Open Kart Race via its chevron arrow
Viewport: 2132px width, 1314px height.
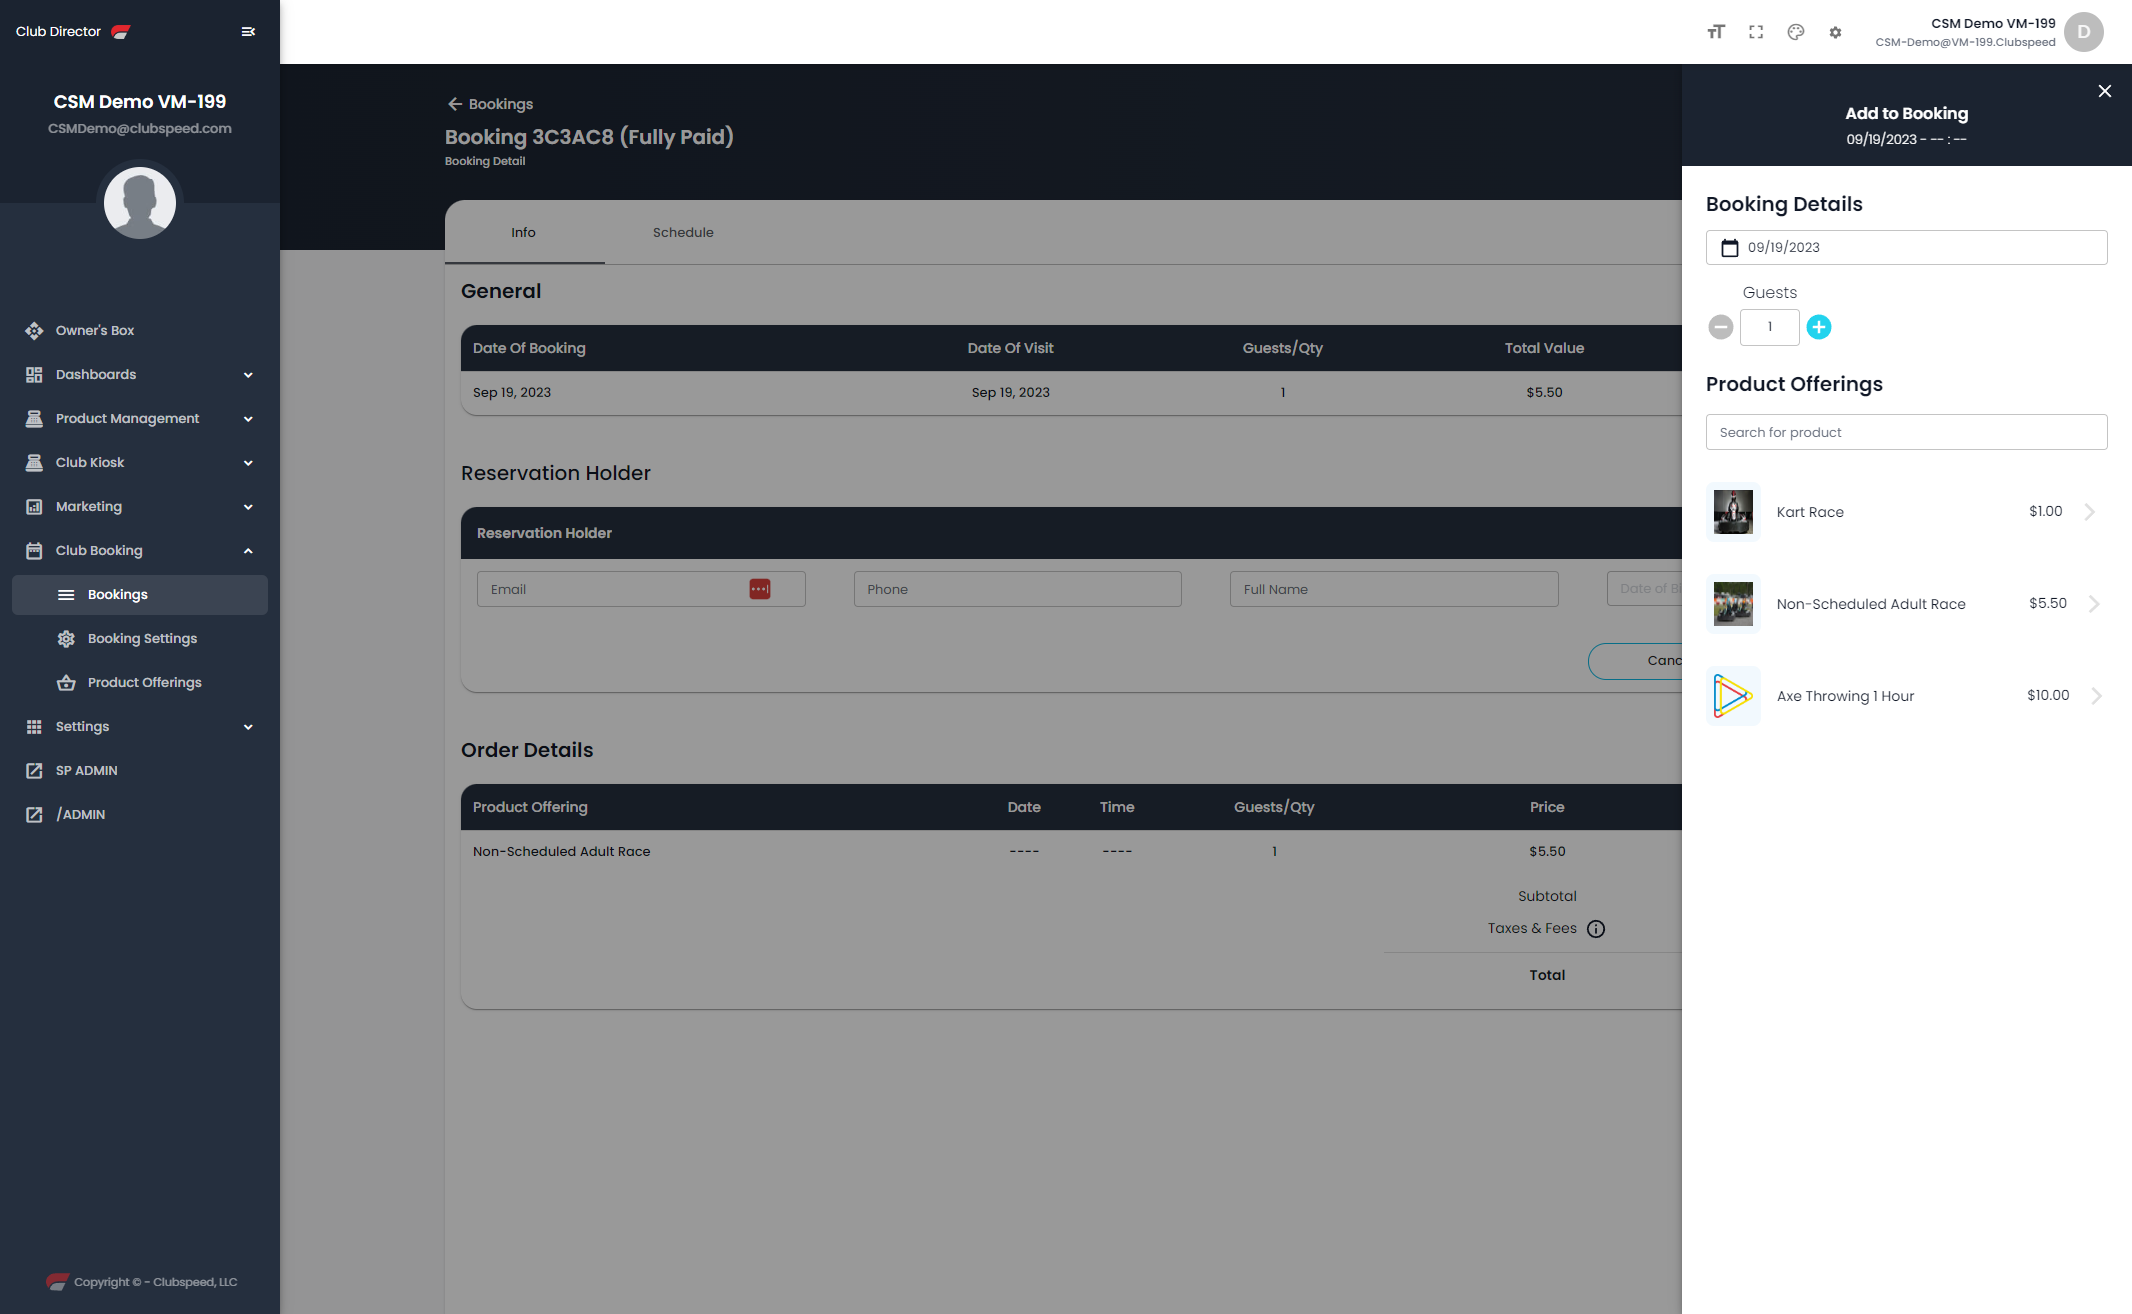pyautogui.click(x=2090, y=512)
